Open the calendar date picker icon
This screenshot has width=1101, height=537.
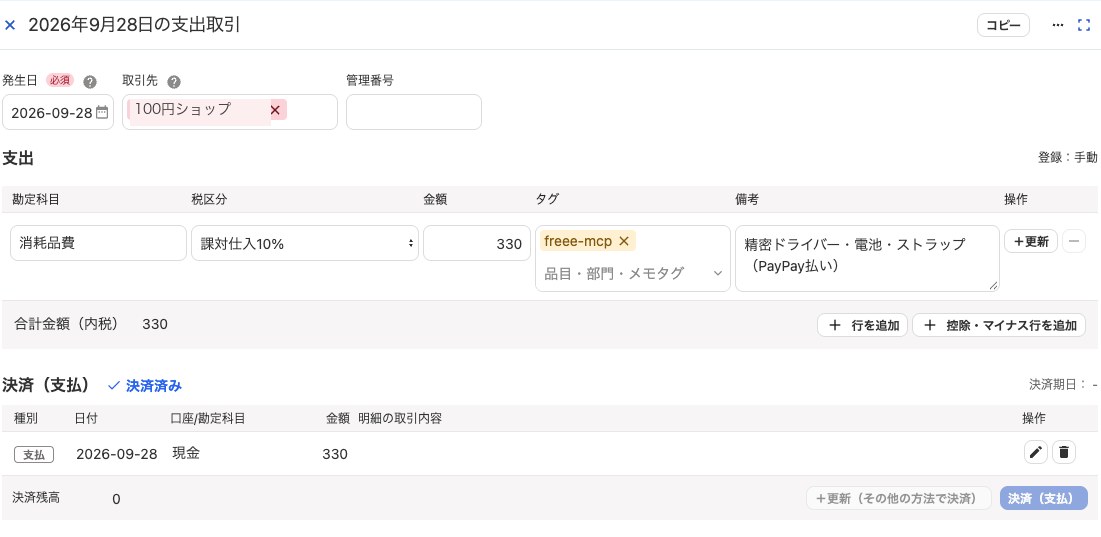pyautogui.click(x=102, y=112)
